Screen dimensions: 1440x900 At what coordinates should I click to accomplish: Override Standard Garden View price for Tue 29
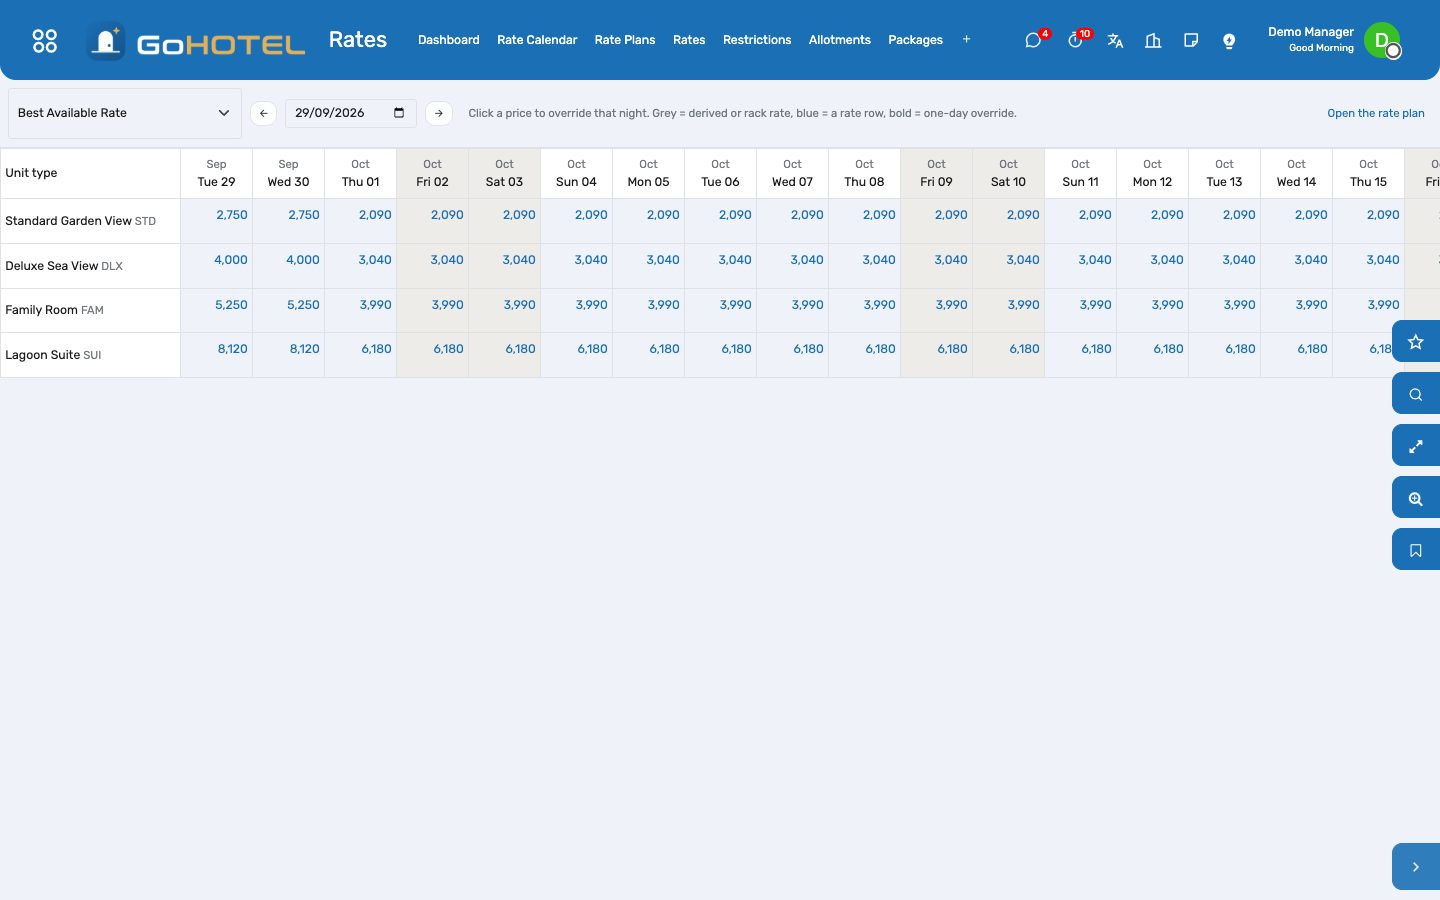pyautogui.click(x=232, y=215)
